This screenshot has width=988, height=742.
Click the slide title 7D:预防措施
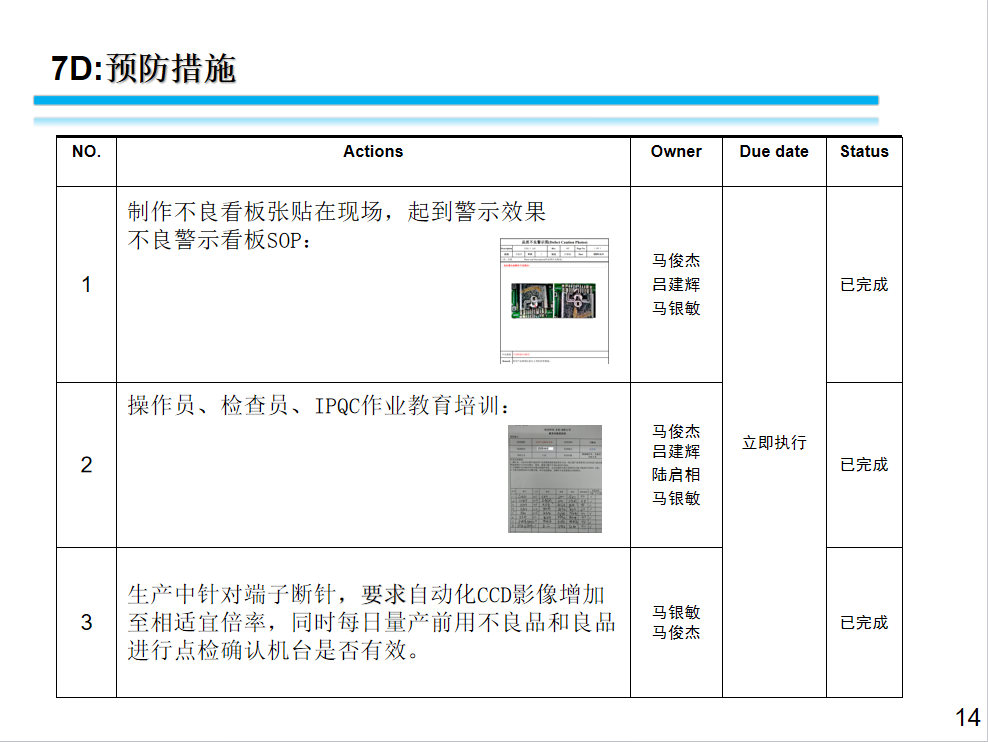[143, 69]
